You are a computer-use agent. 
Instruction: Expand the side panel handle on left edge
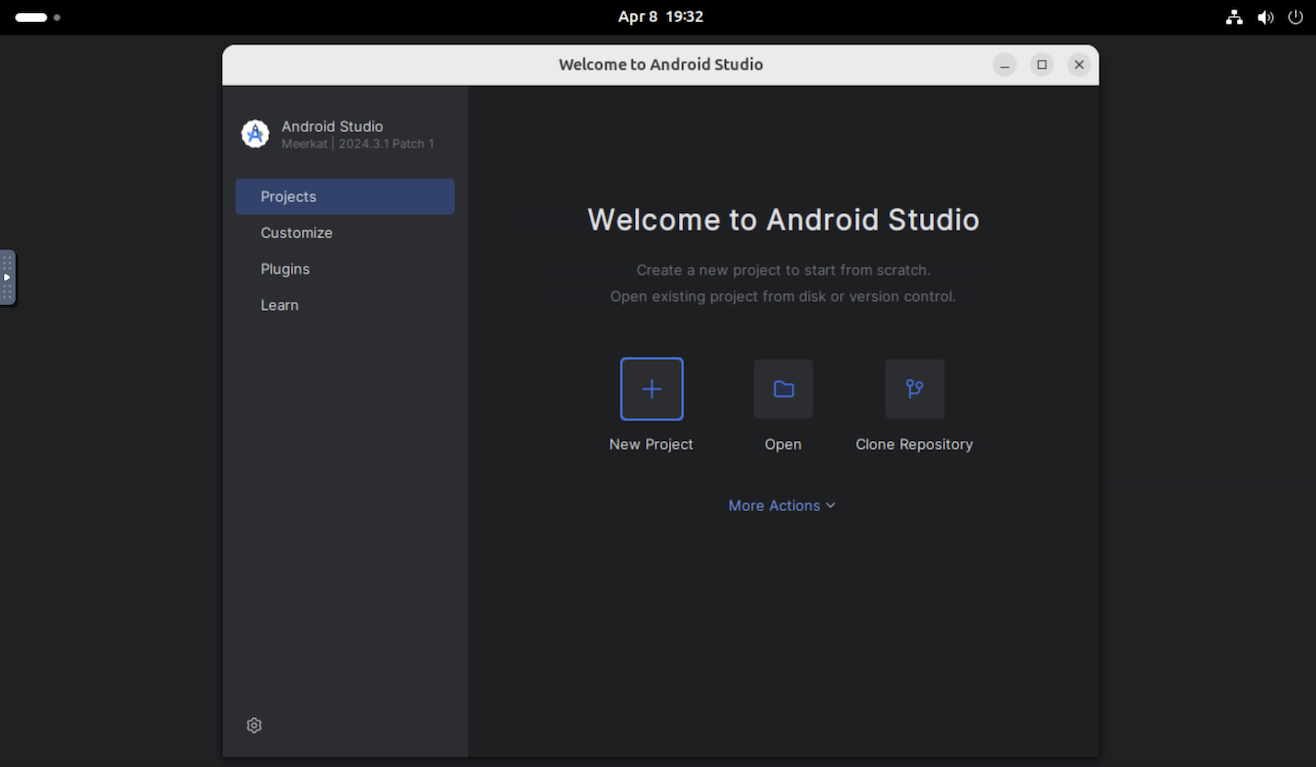[x=7, y=277]
